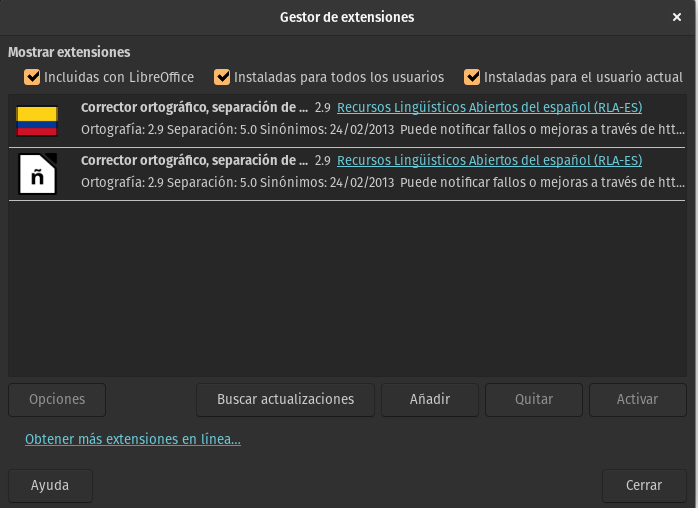
Task: Click Obtener más extensiones en línea link
Action: (x=133, y=439)
